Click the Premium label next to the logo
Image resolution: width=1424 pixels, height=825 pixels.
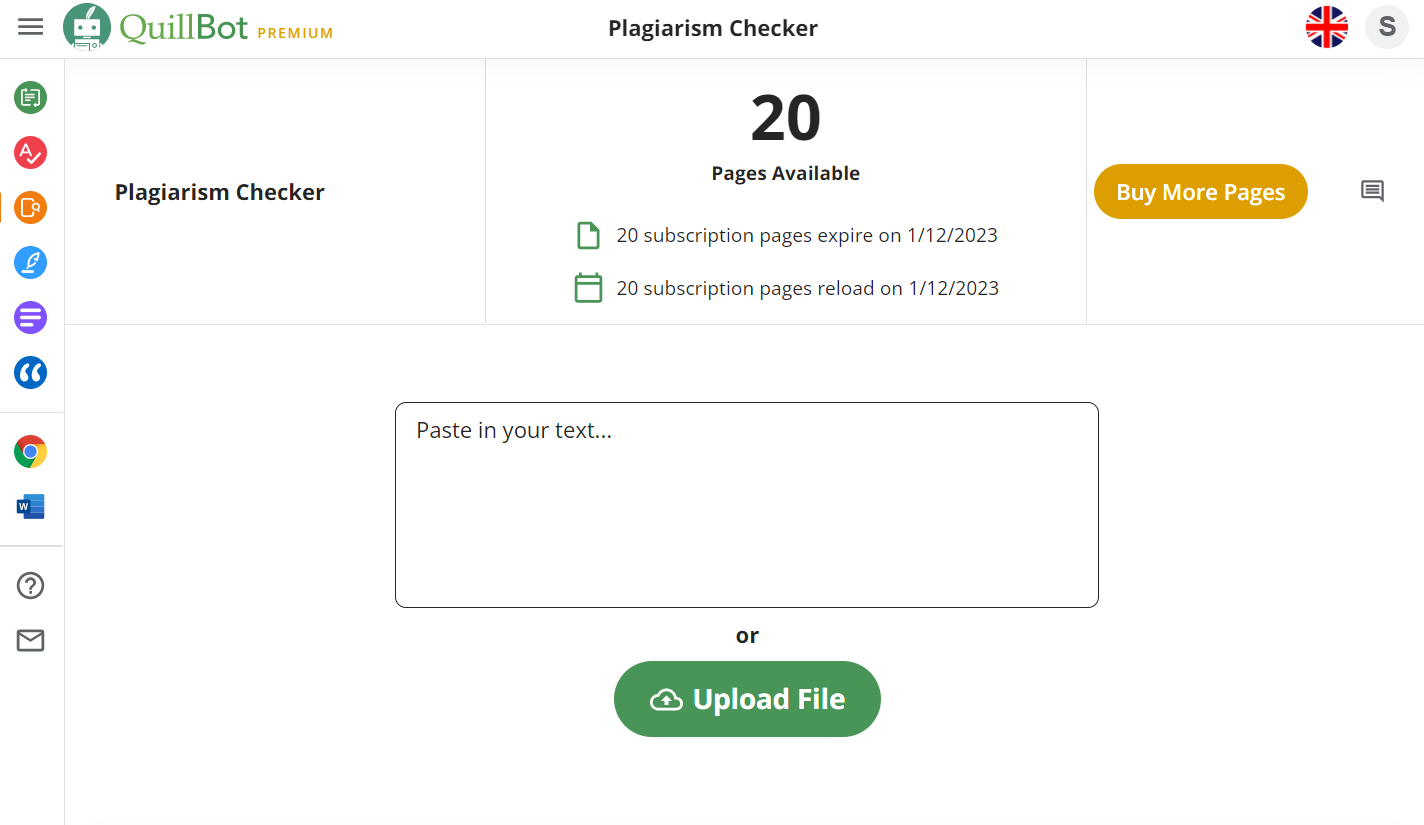(295, 32)
